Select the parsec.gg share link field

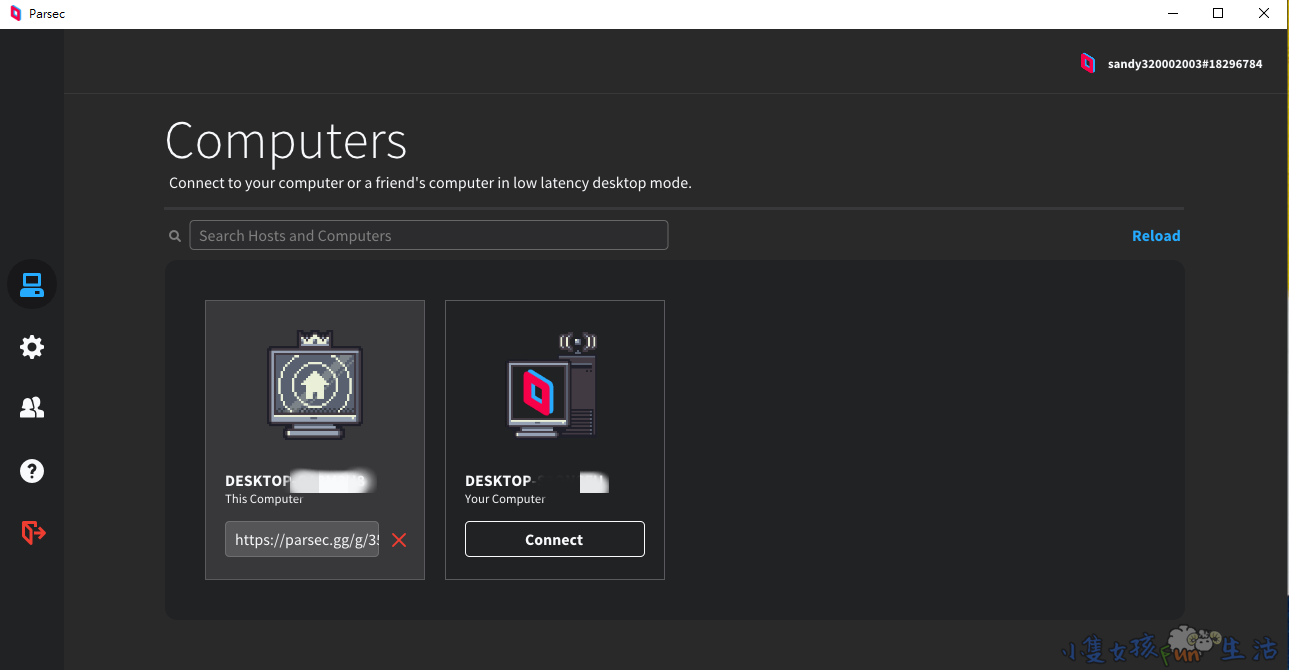coord(302,540)
